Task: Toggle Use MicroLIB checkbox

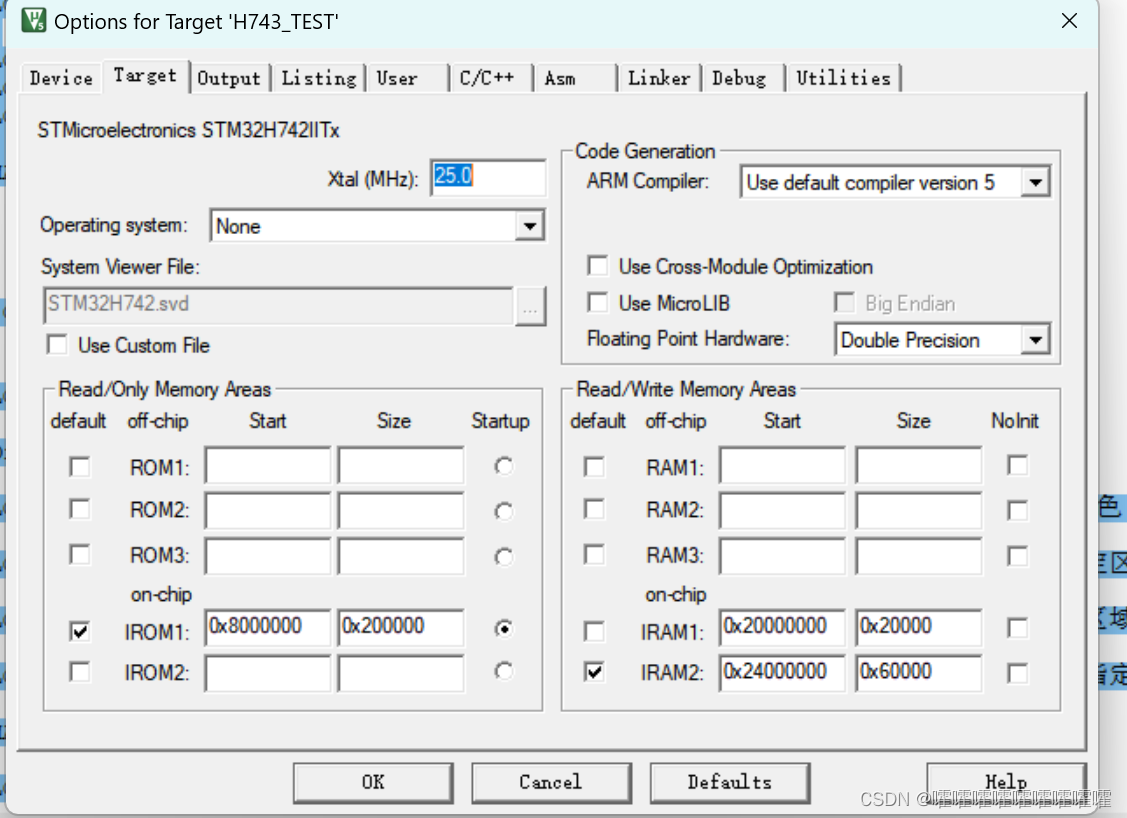Action: tap(597, 302)
